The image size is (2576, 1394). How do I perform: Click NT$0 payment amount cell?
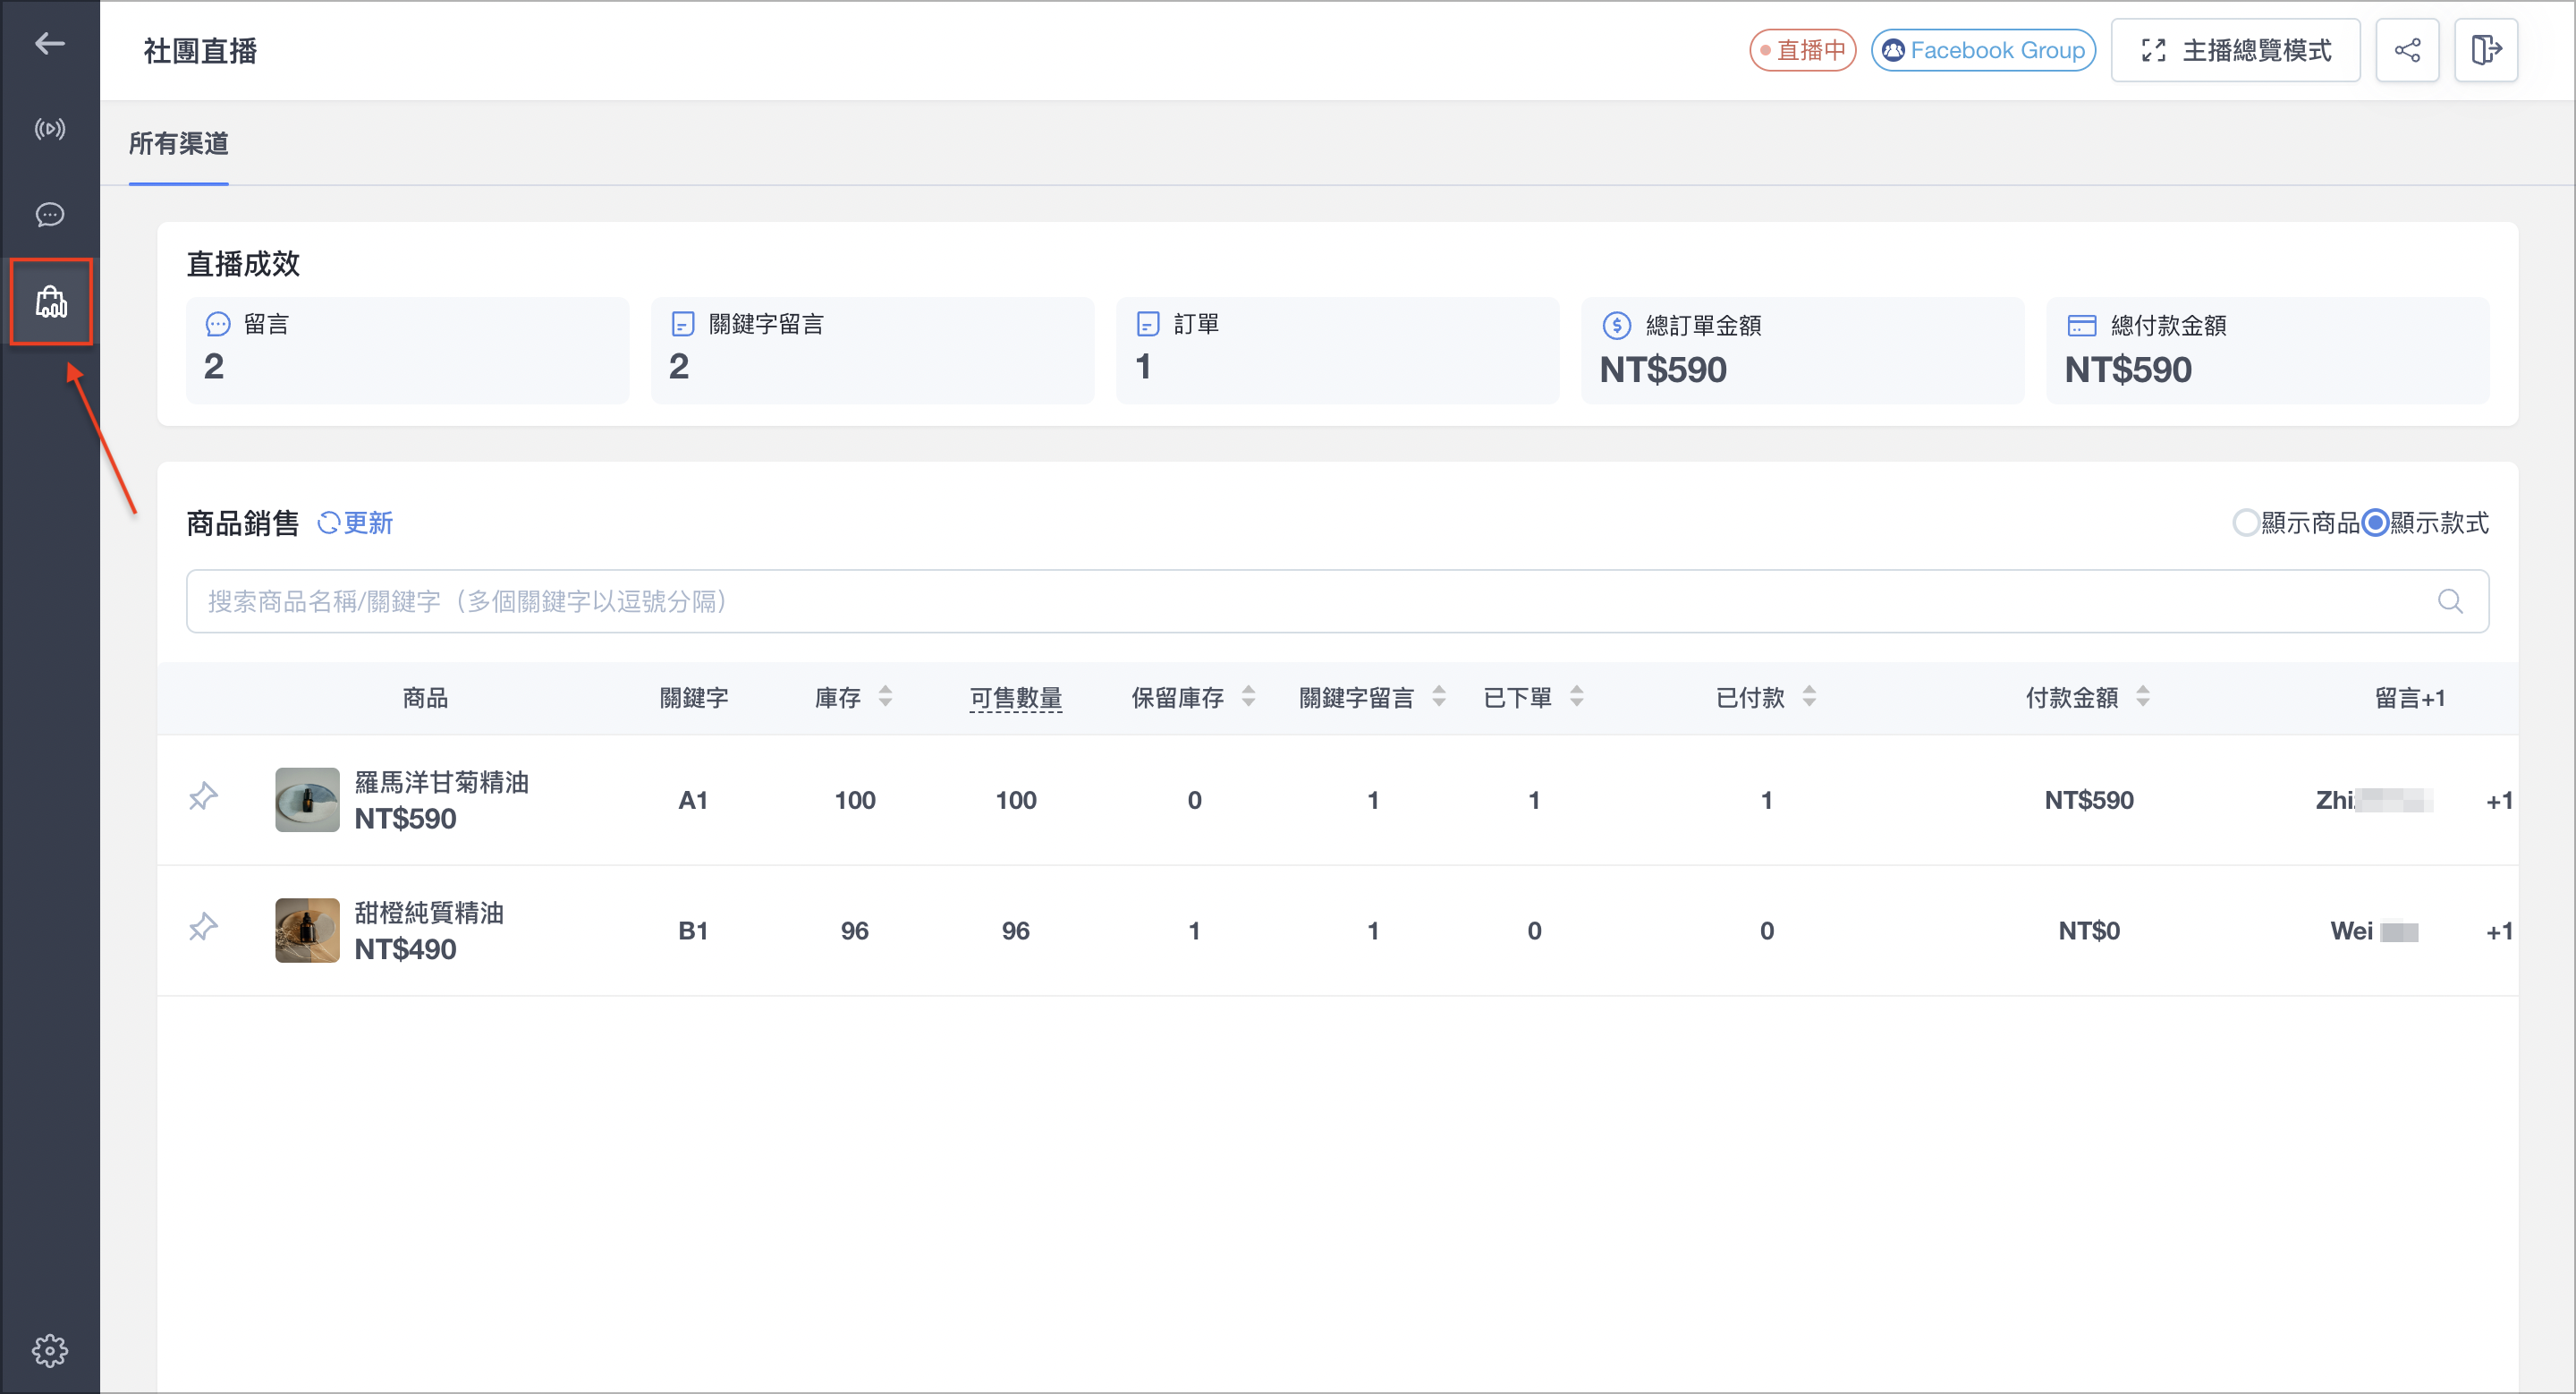point(2089,931)
